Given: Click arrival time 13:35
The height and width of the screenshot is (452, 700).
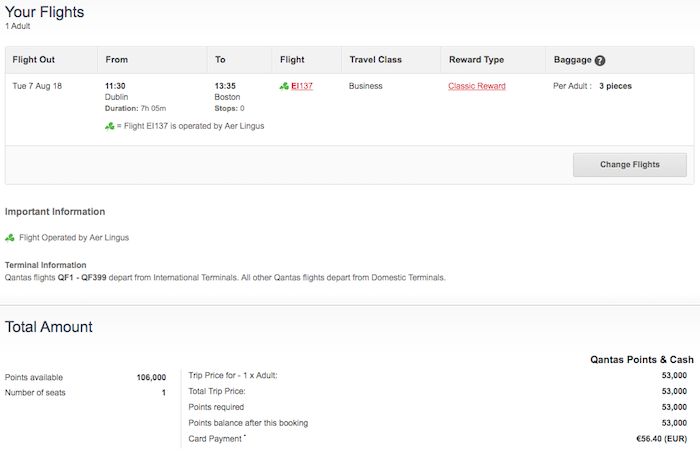Looking at the screenshot, I should [225, 86].
